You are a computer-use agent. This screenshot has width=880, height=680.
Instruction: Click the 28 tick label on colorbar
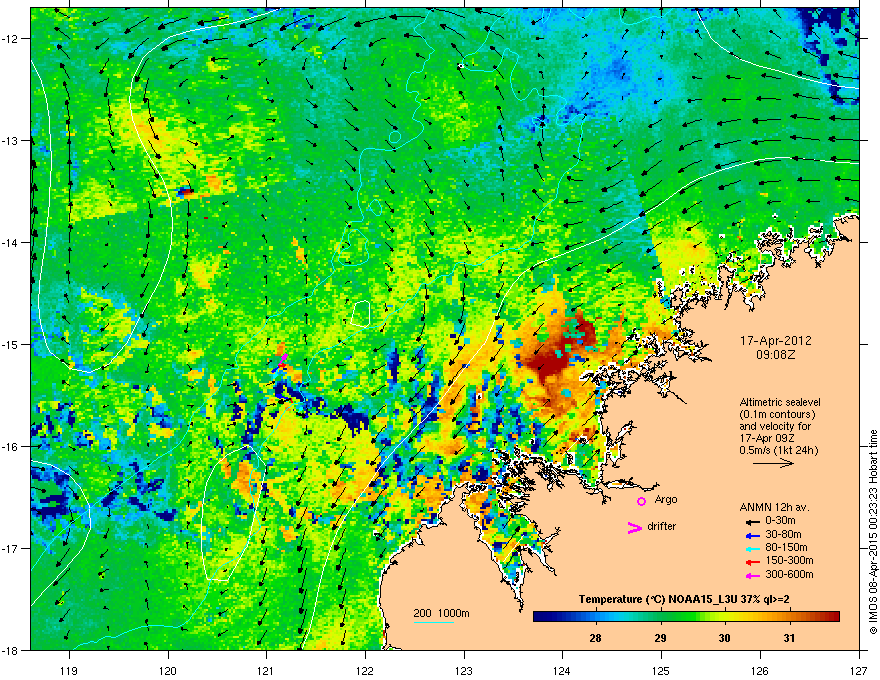595,638
